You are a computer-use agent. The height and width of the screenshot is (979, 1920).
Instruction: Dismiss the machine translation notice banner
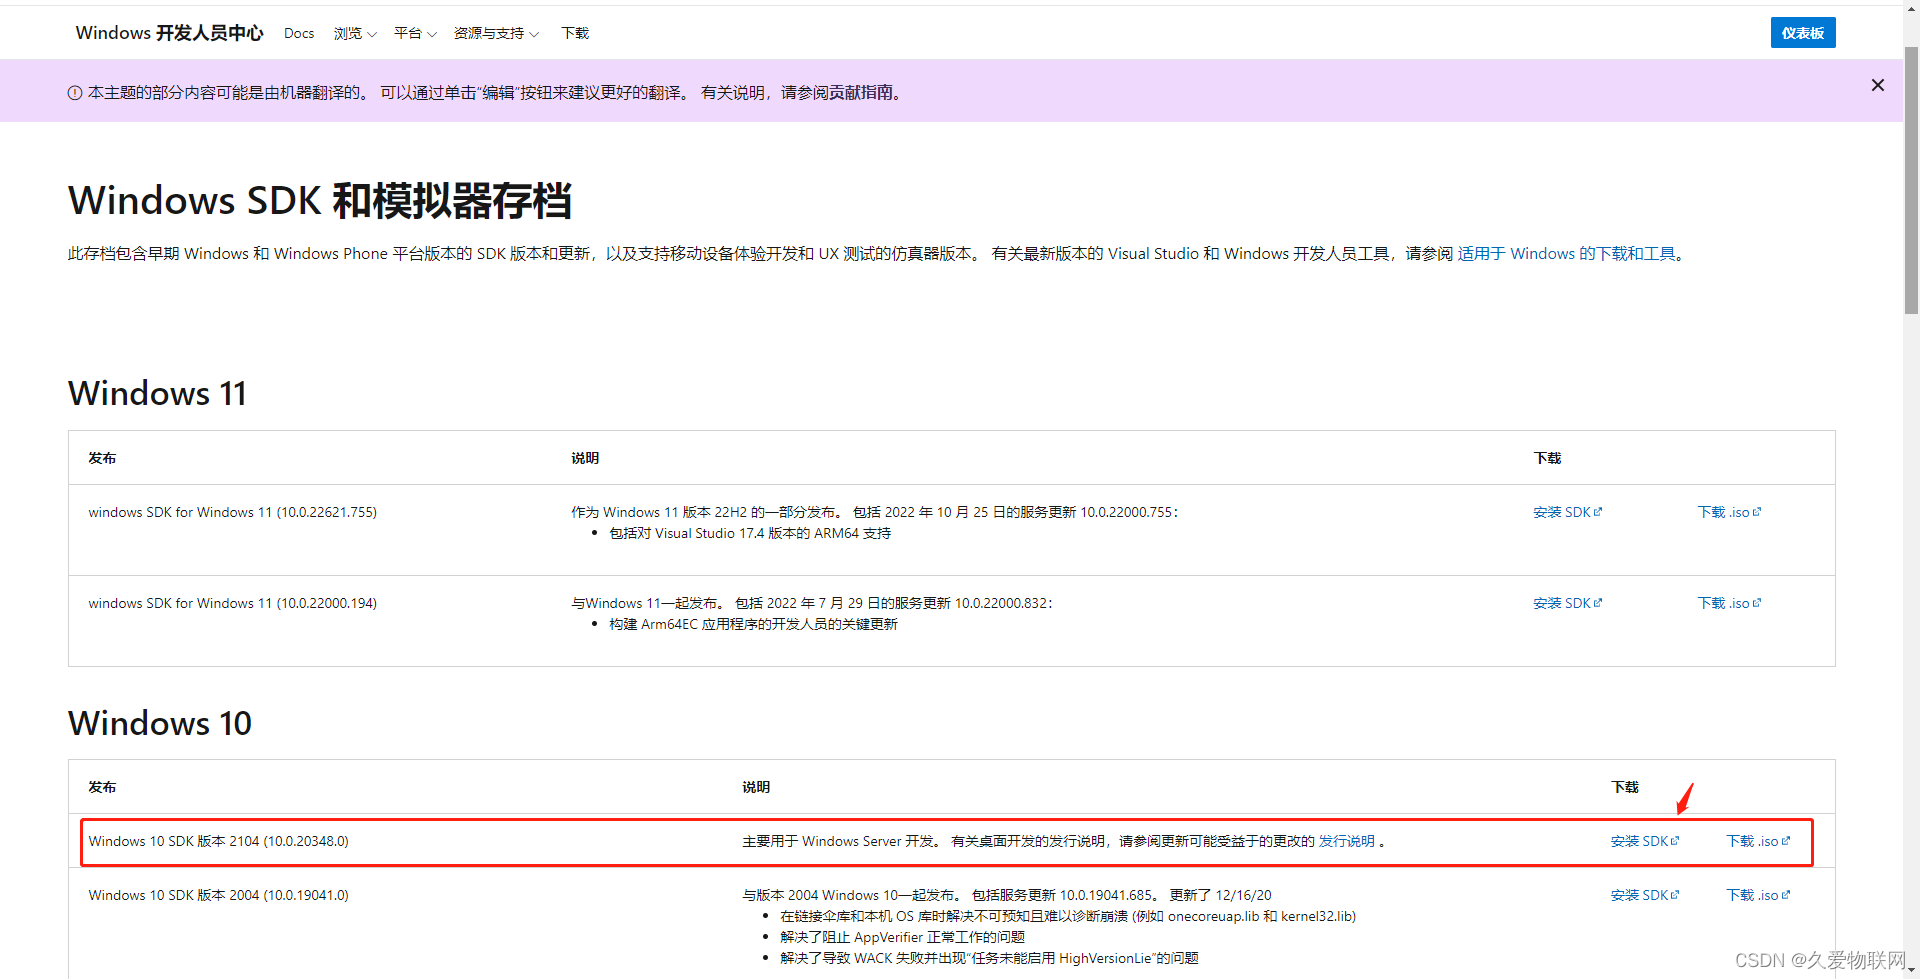click(x=1878, y=85)
